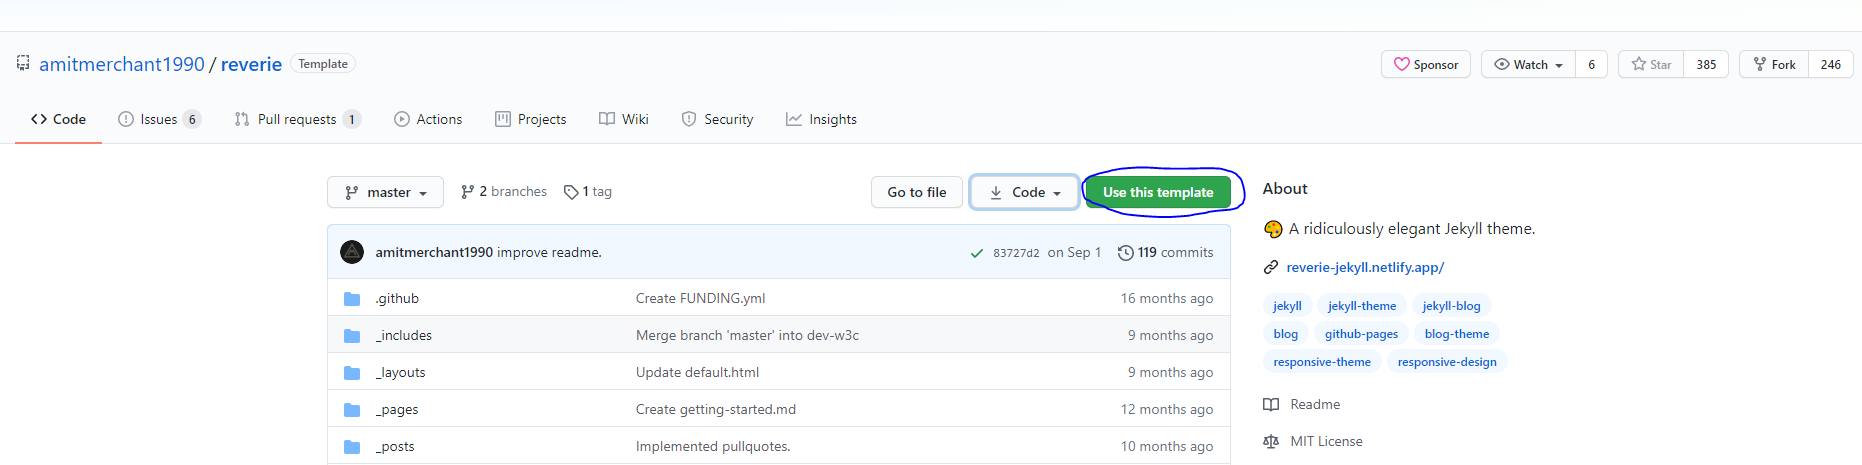View the 2 branches link
1862x465 pixels.
[x=504, y=191]
